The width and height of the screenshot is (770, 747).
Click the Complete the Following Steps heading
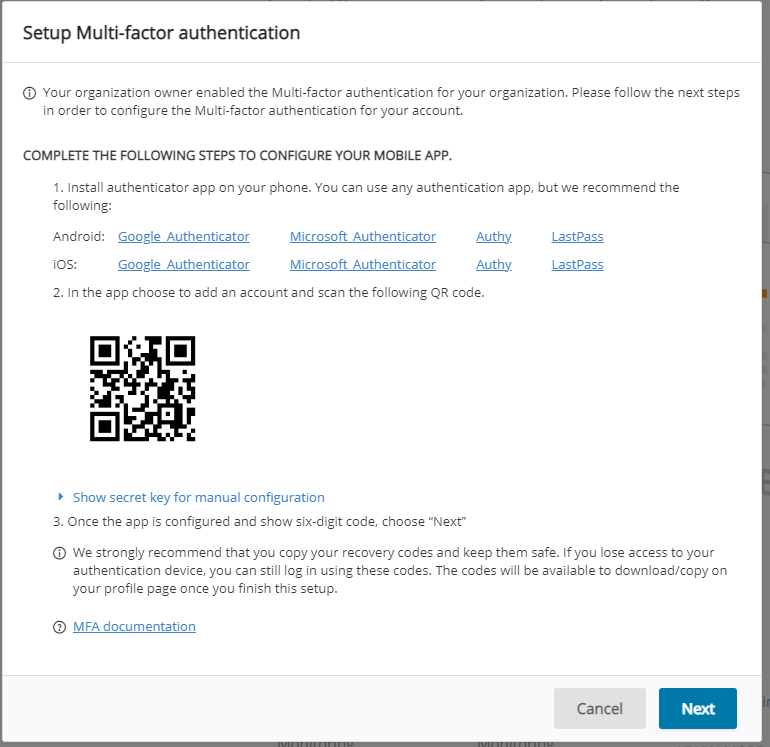(x=237, y=157)
